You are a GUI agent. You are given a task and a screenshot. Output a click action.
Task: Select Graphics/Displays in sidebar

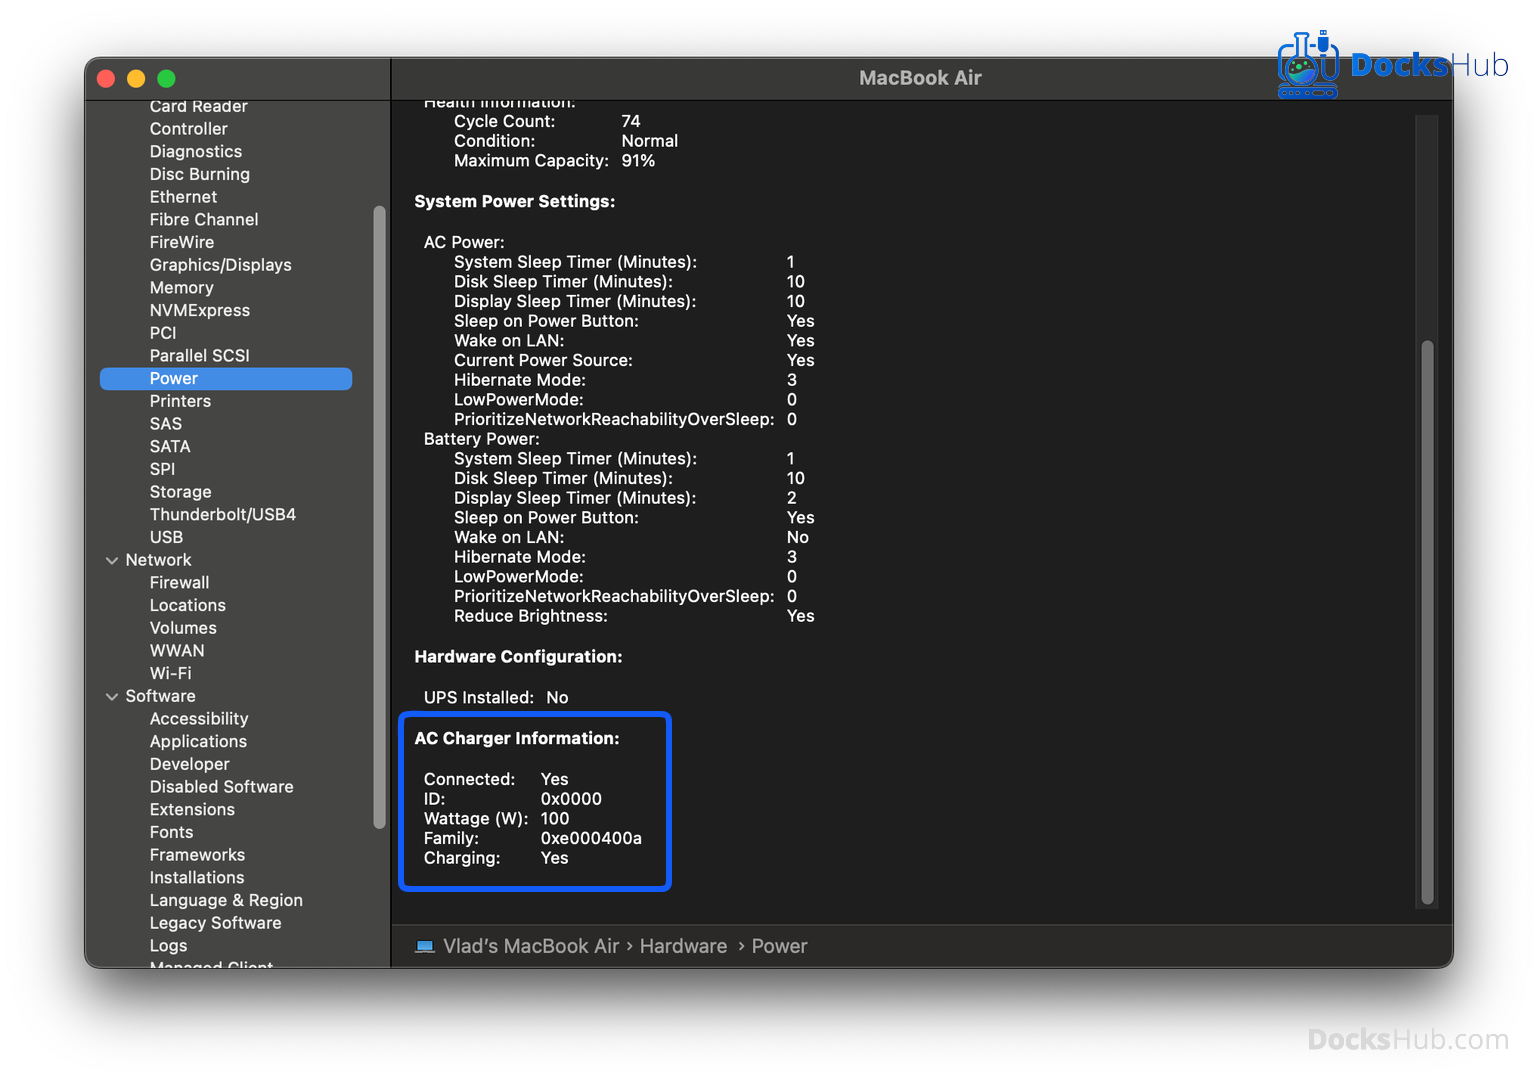[221, 265]
